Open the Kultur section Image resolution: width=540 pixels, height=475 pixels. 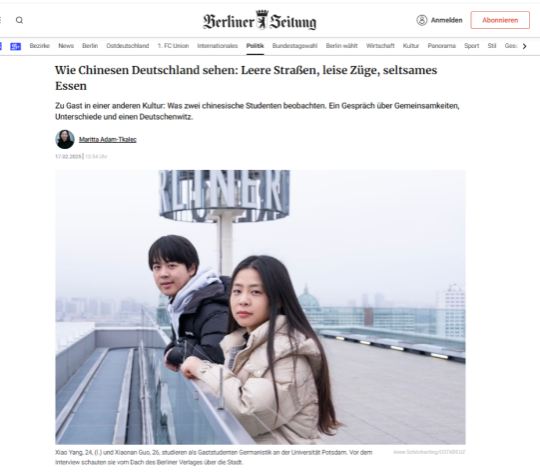(411, 46)
